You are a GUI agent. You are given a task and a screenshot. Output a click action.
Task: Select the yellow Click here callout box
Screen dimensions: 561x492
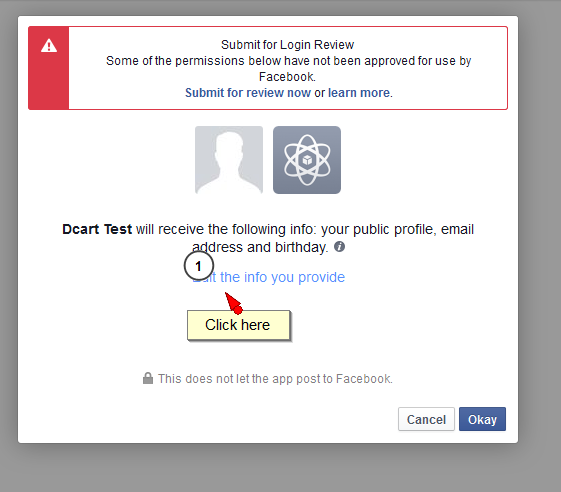(x=239, y=325)
